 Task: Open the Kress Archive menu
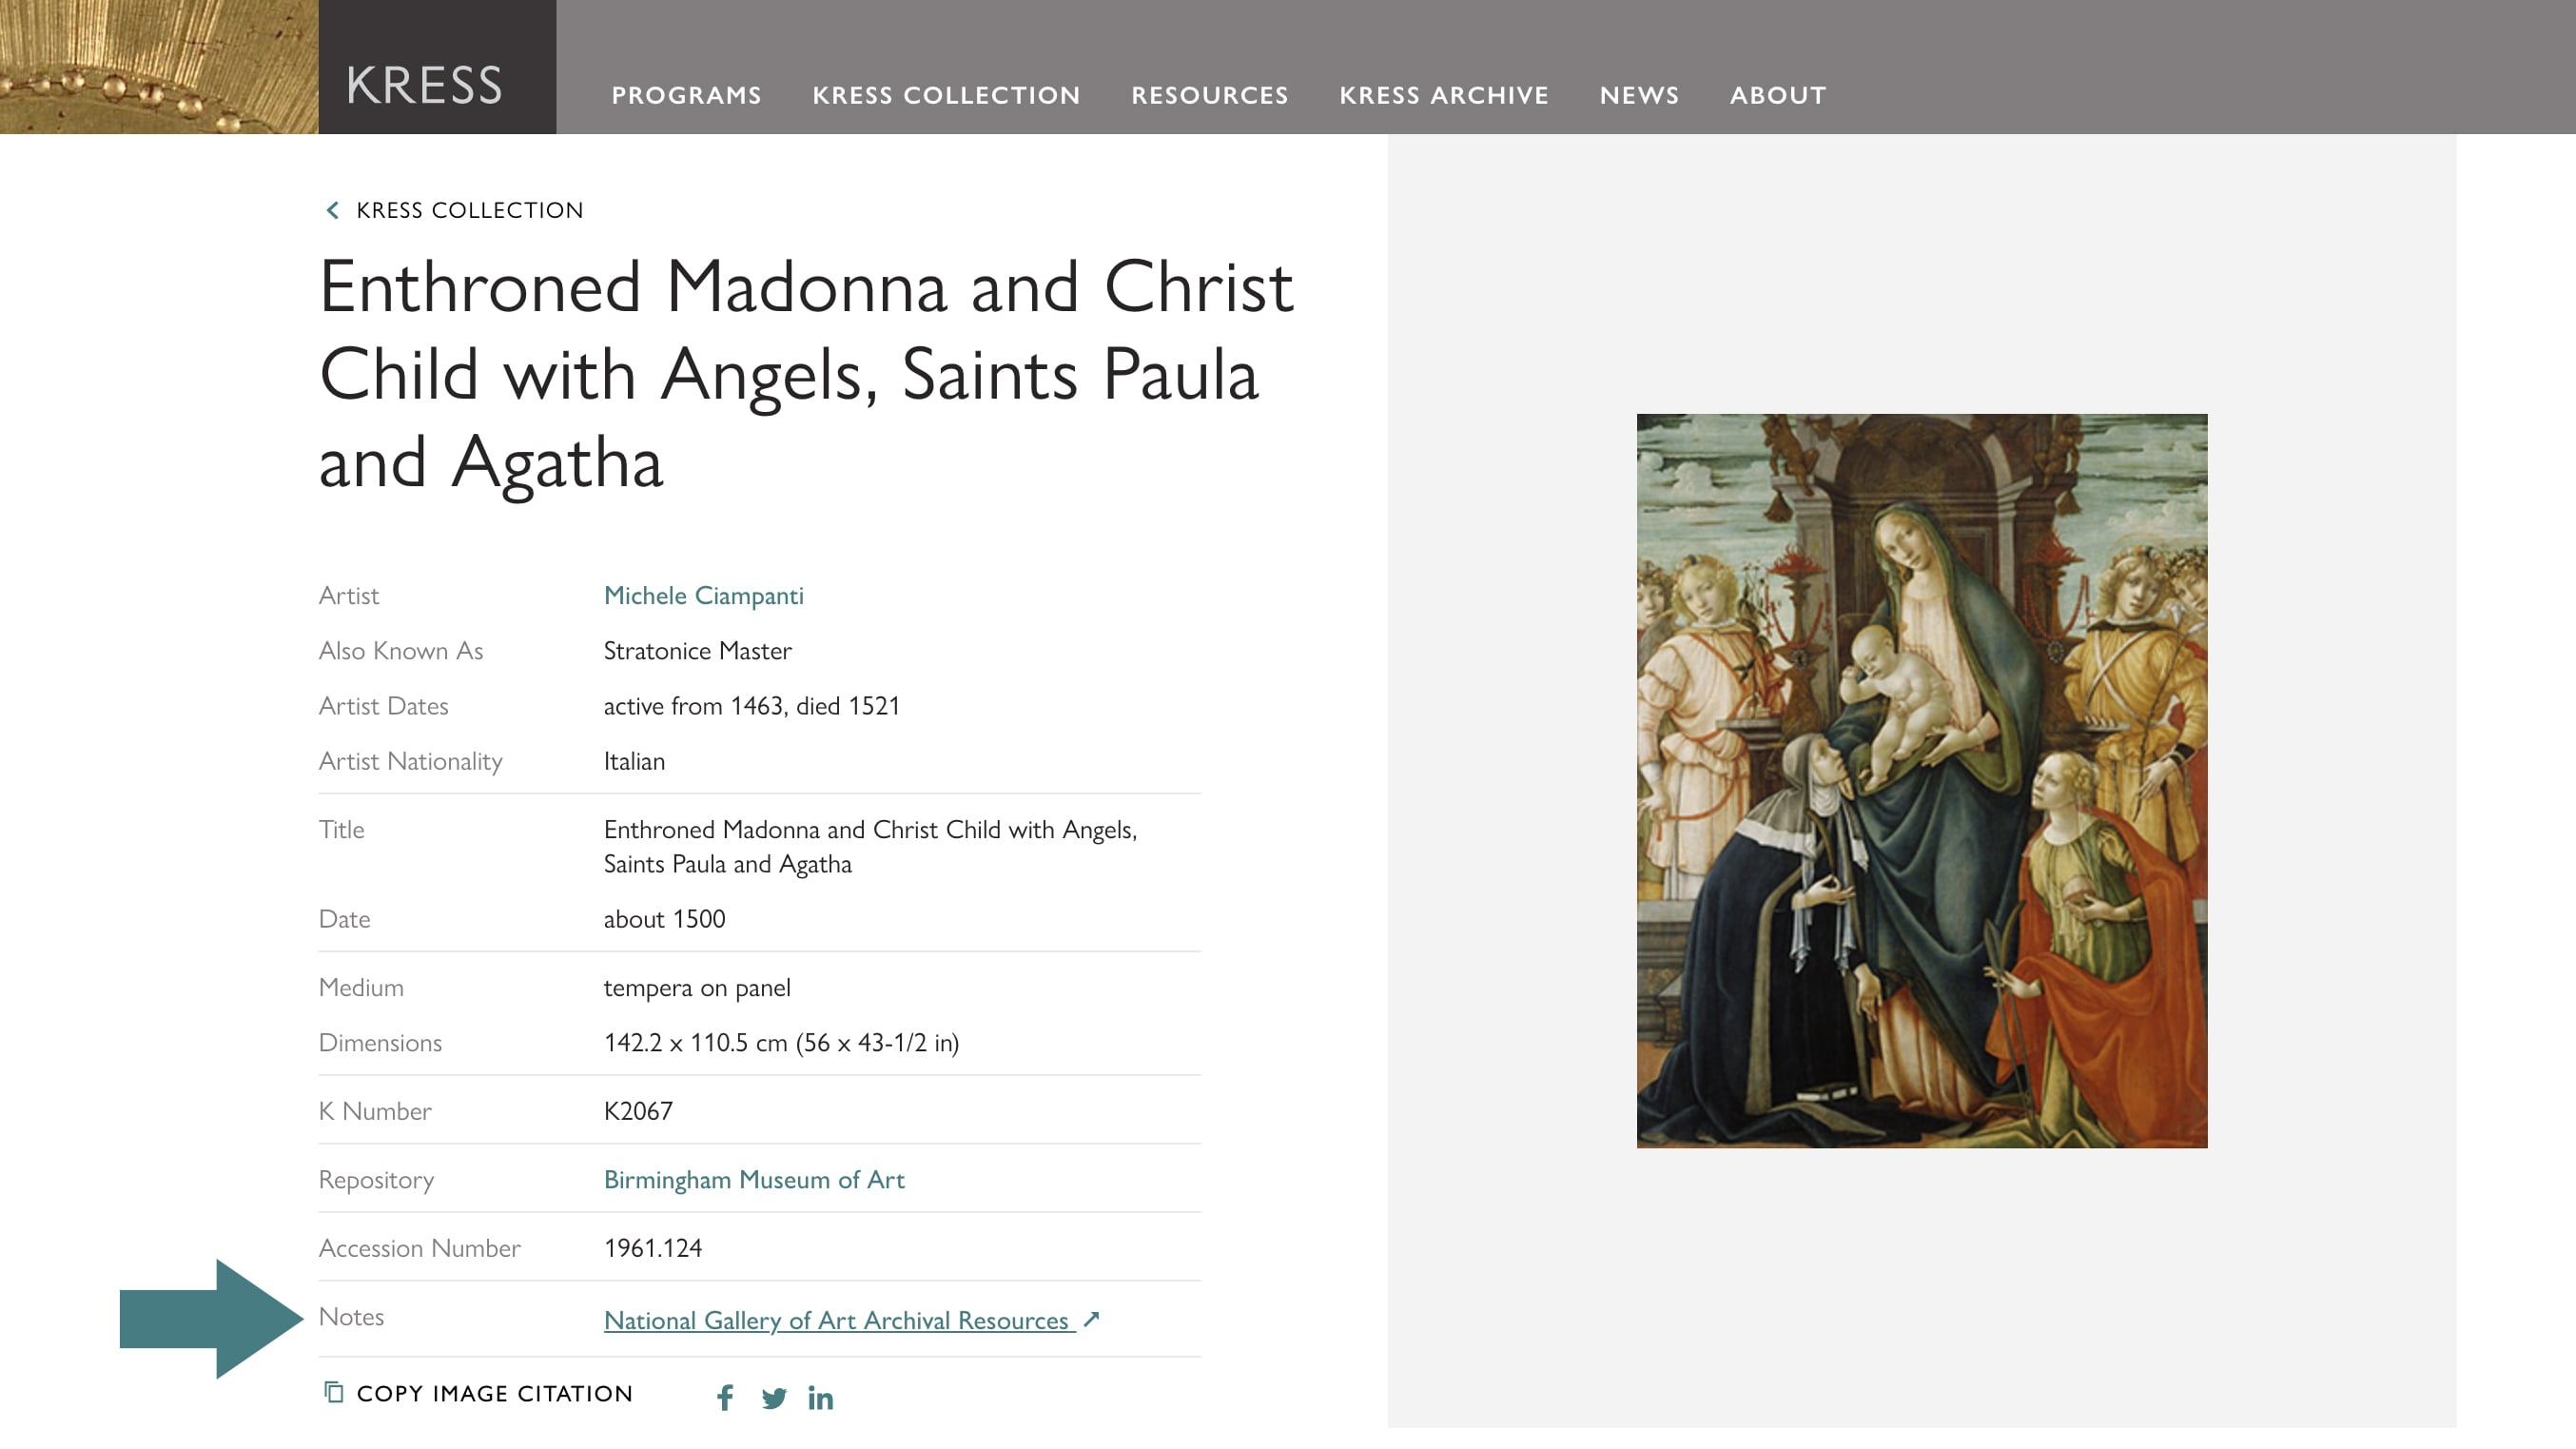click(1444, 95)
